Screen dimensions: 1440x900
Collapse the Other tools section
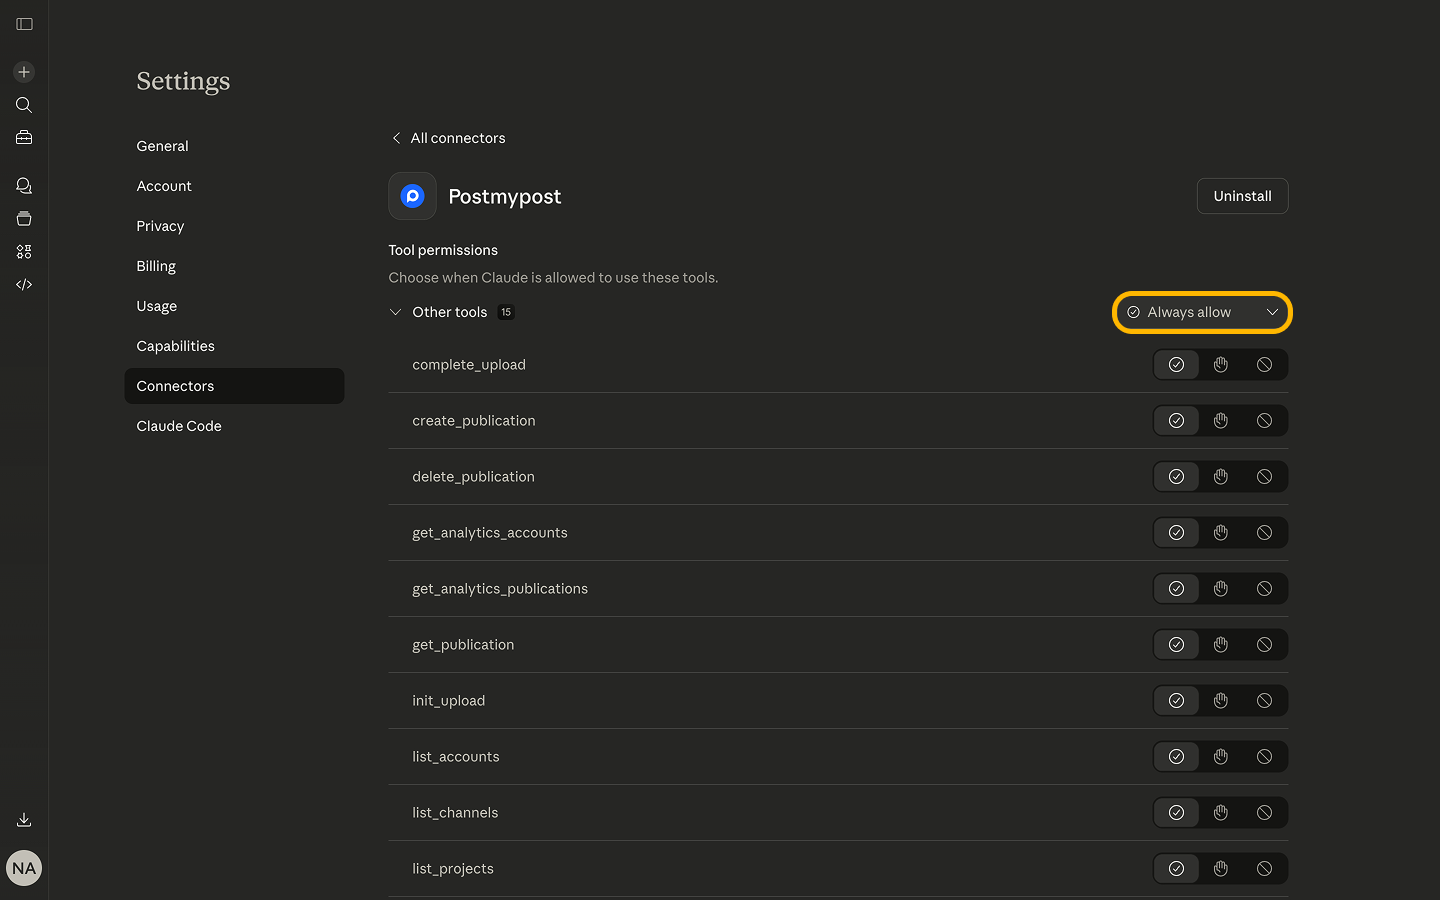(x=396, y=312)
